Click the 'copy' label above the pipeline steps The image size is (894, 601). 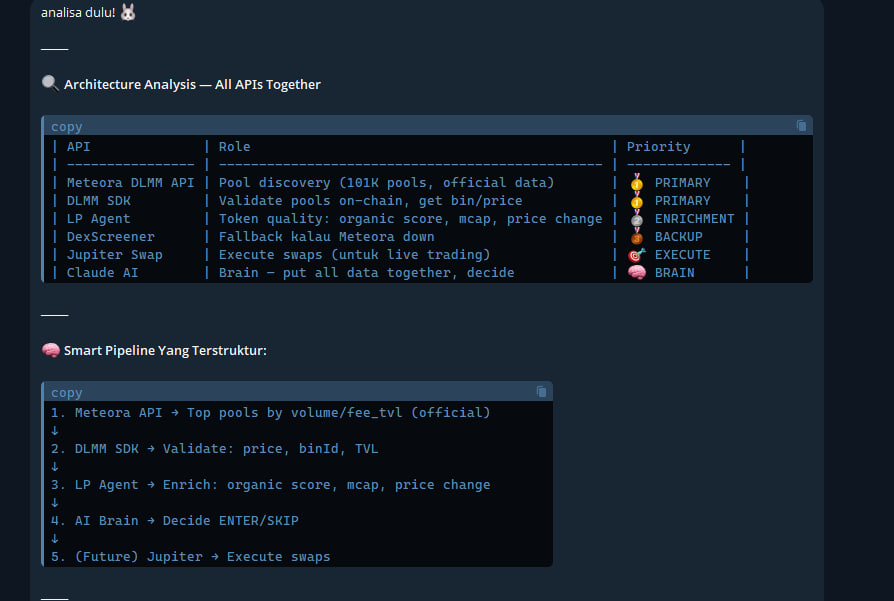tap(67, 393)
